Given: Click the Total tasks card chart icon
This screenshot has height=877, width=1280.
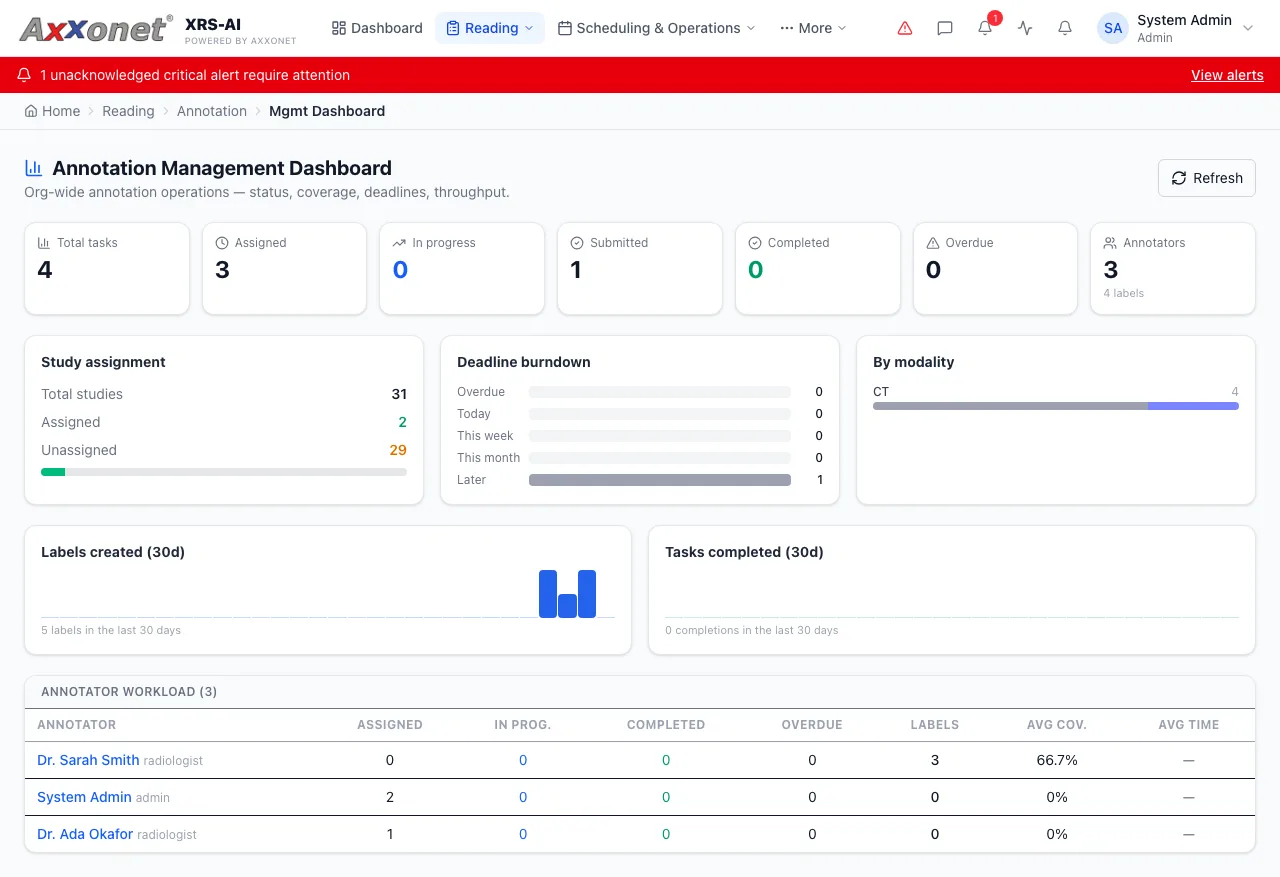Looking at the screenshot, I should click(44, 243).
